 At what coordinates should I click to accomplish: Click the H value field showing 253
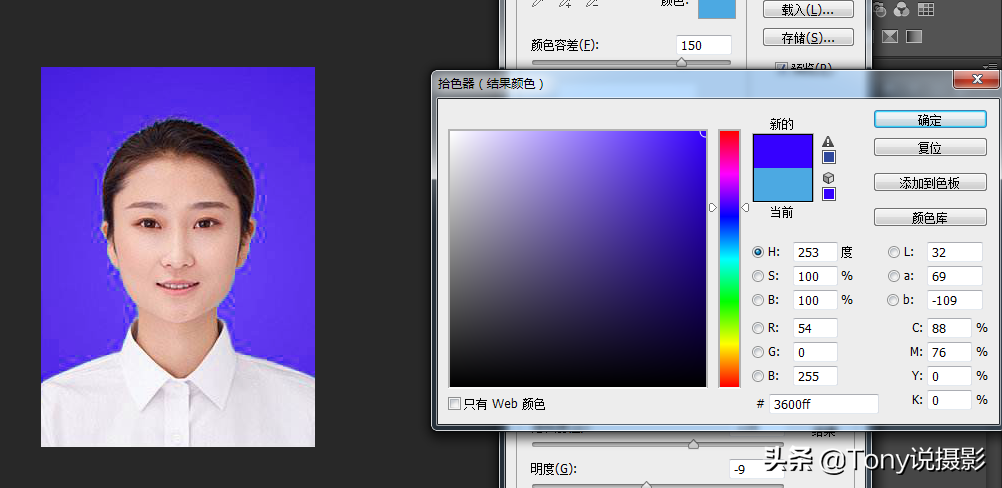point(815,252)
